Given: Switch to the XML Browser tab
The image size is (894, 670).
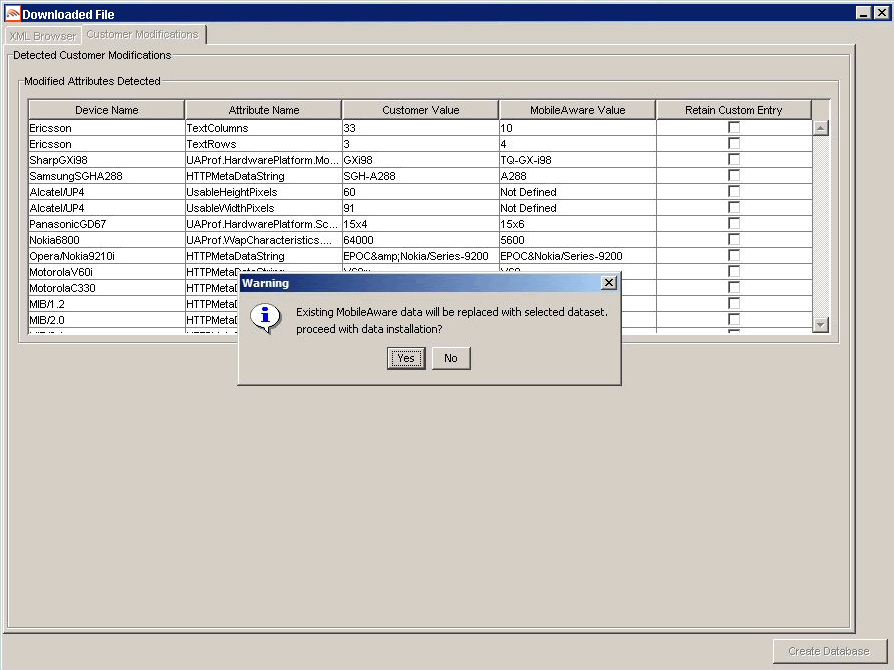Looking at the screenshot, I should (43, 36).
